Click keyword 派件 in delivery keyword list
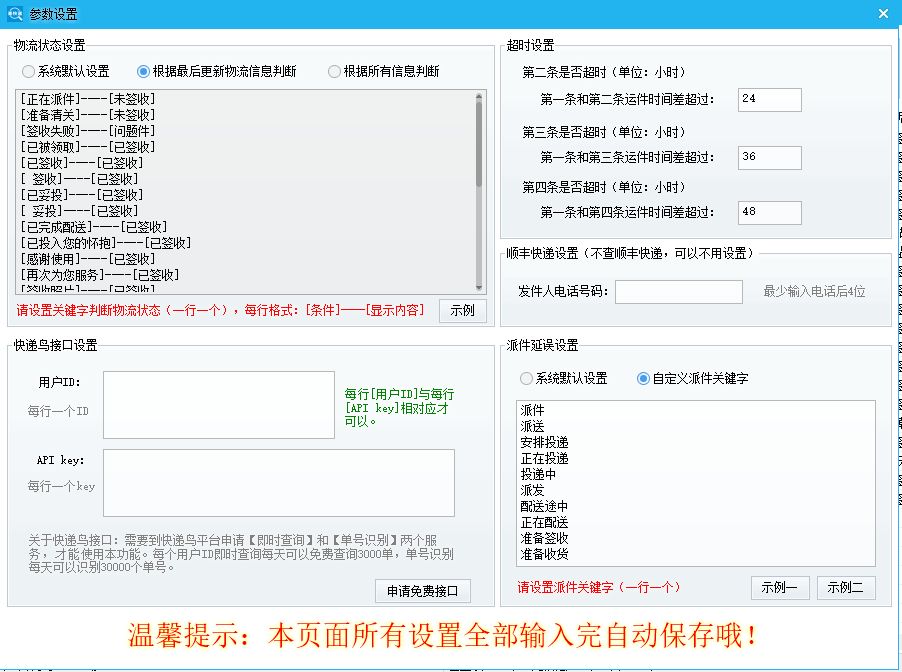Viewport: 902px width, 672px height. click(x=532, y=410)
